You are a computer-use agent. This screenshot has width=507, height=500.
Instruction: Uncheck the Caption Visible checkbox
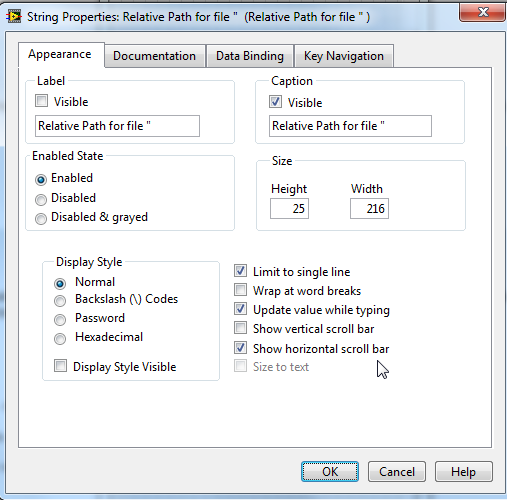pos(275,102)
